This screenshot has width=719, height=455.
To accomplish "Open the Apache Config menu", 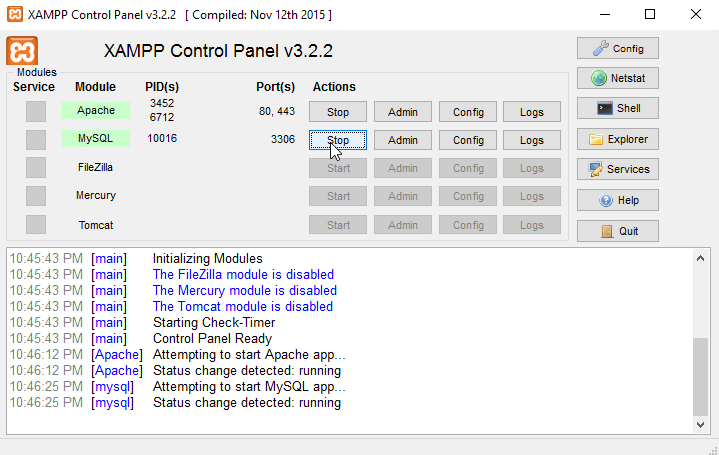I will pyautogui.click(x=468, y=112).
